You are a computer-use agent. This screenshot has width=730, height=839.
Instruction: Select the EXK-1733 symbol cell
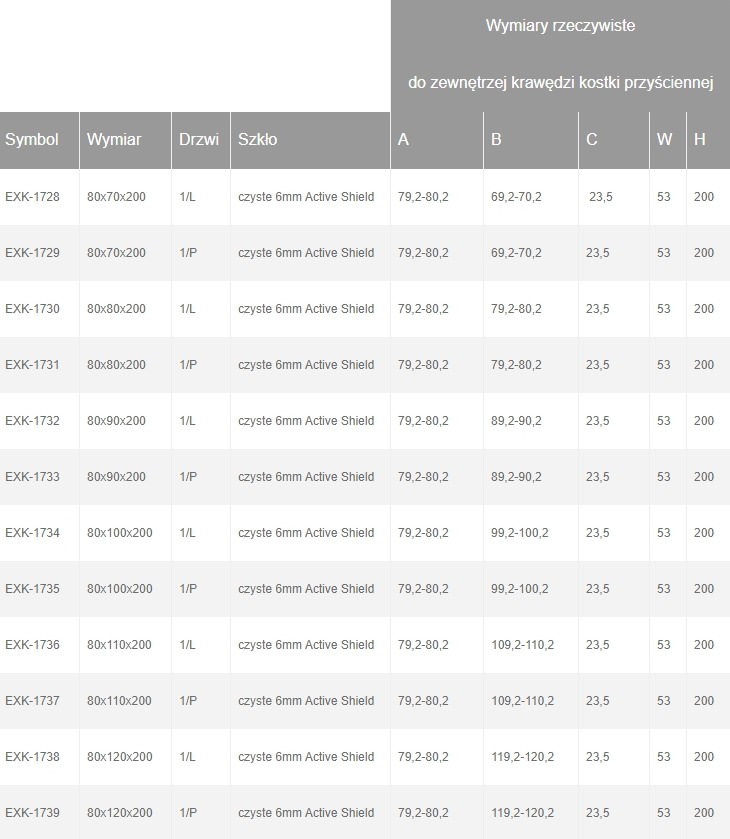33,477
